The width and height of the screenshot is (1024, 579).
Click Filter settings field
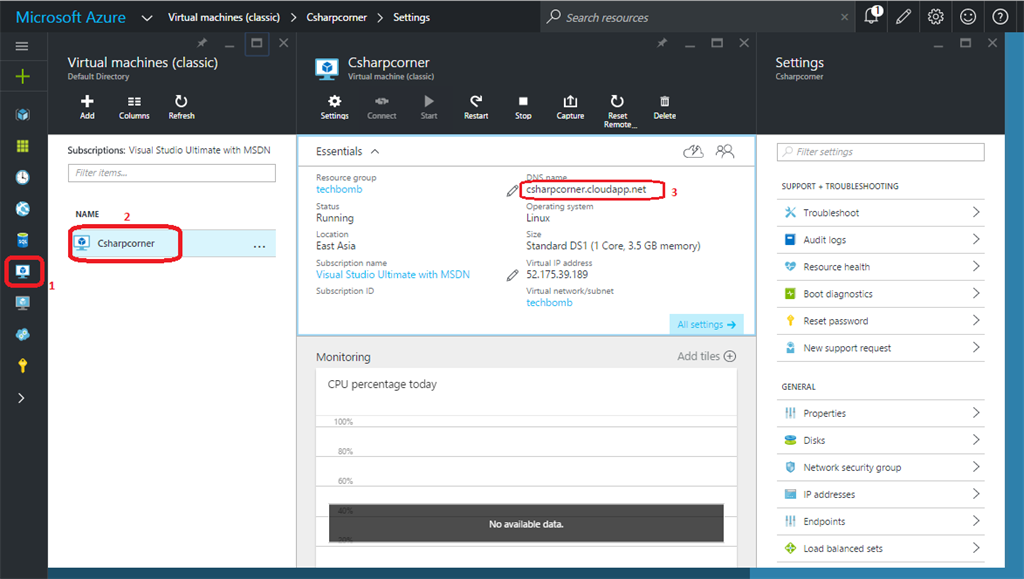(880, 152)
